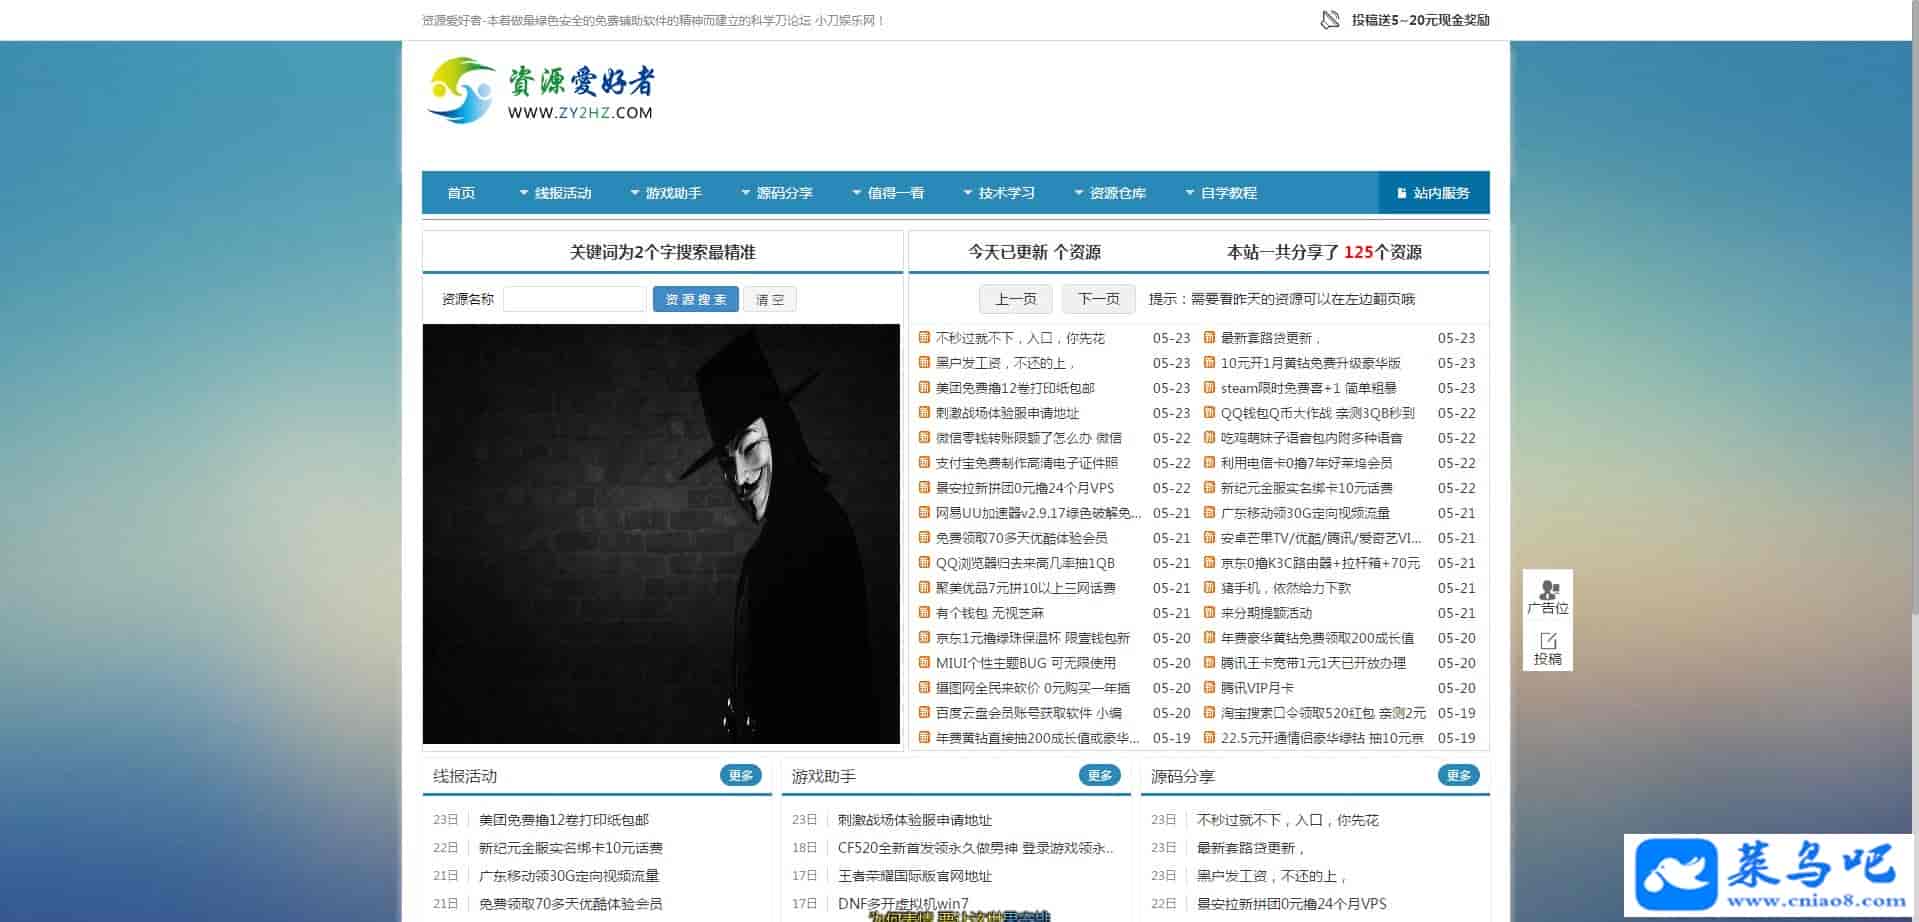Image resolution: width=1919 pixels, height=922 pixels.
Task: Click the 广告位 sidebar icon
Action: [x=1548, y=591]
